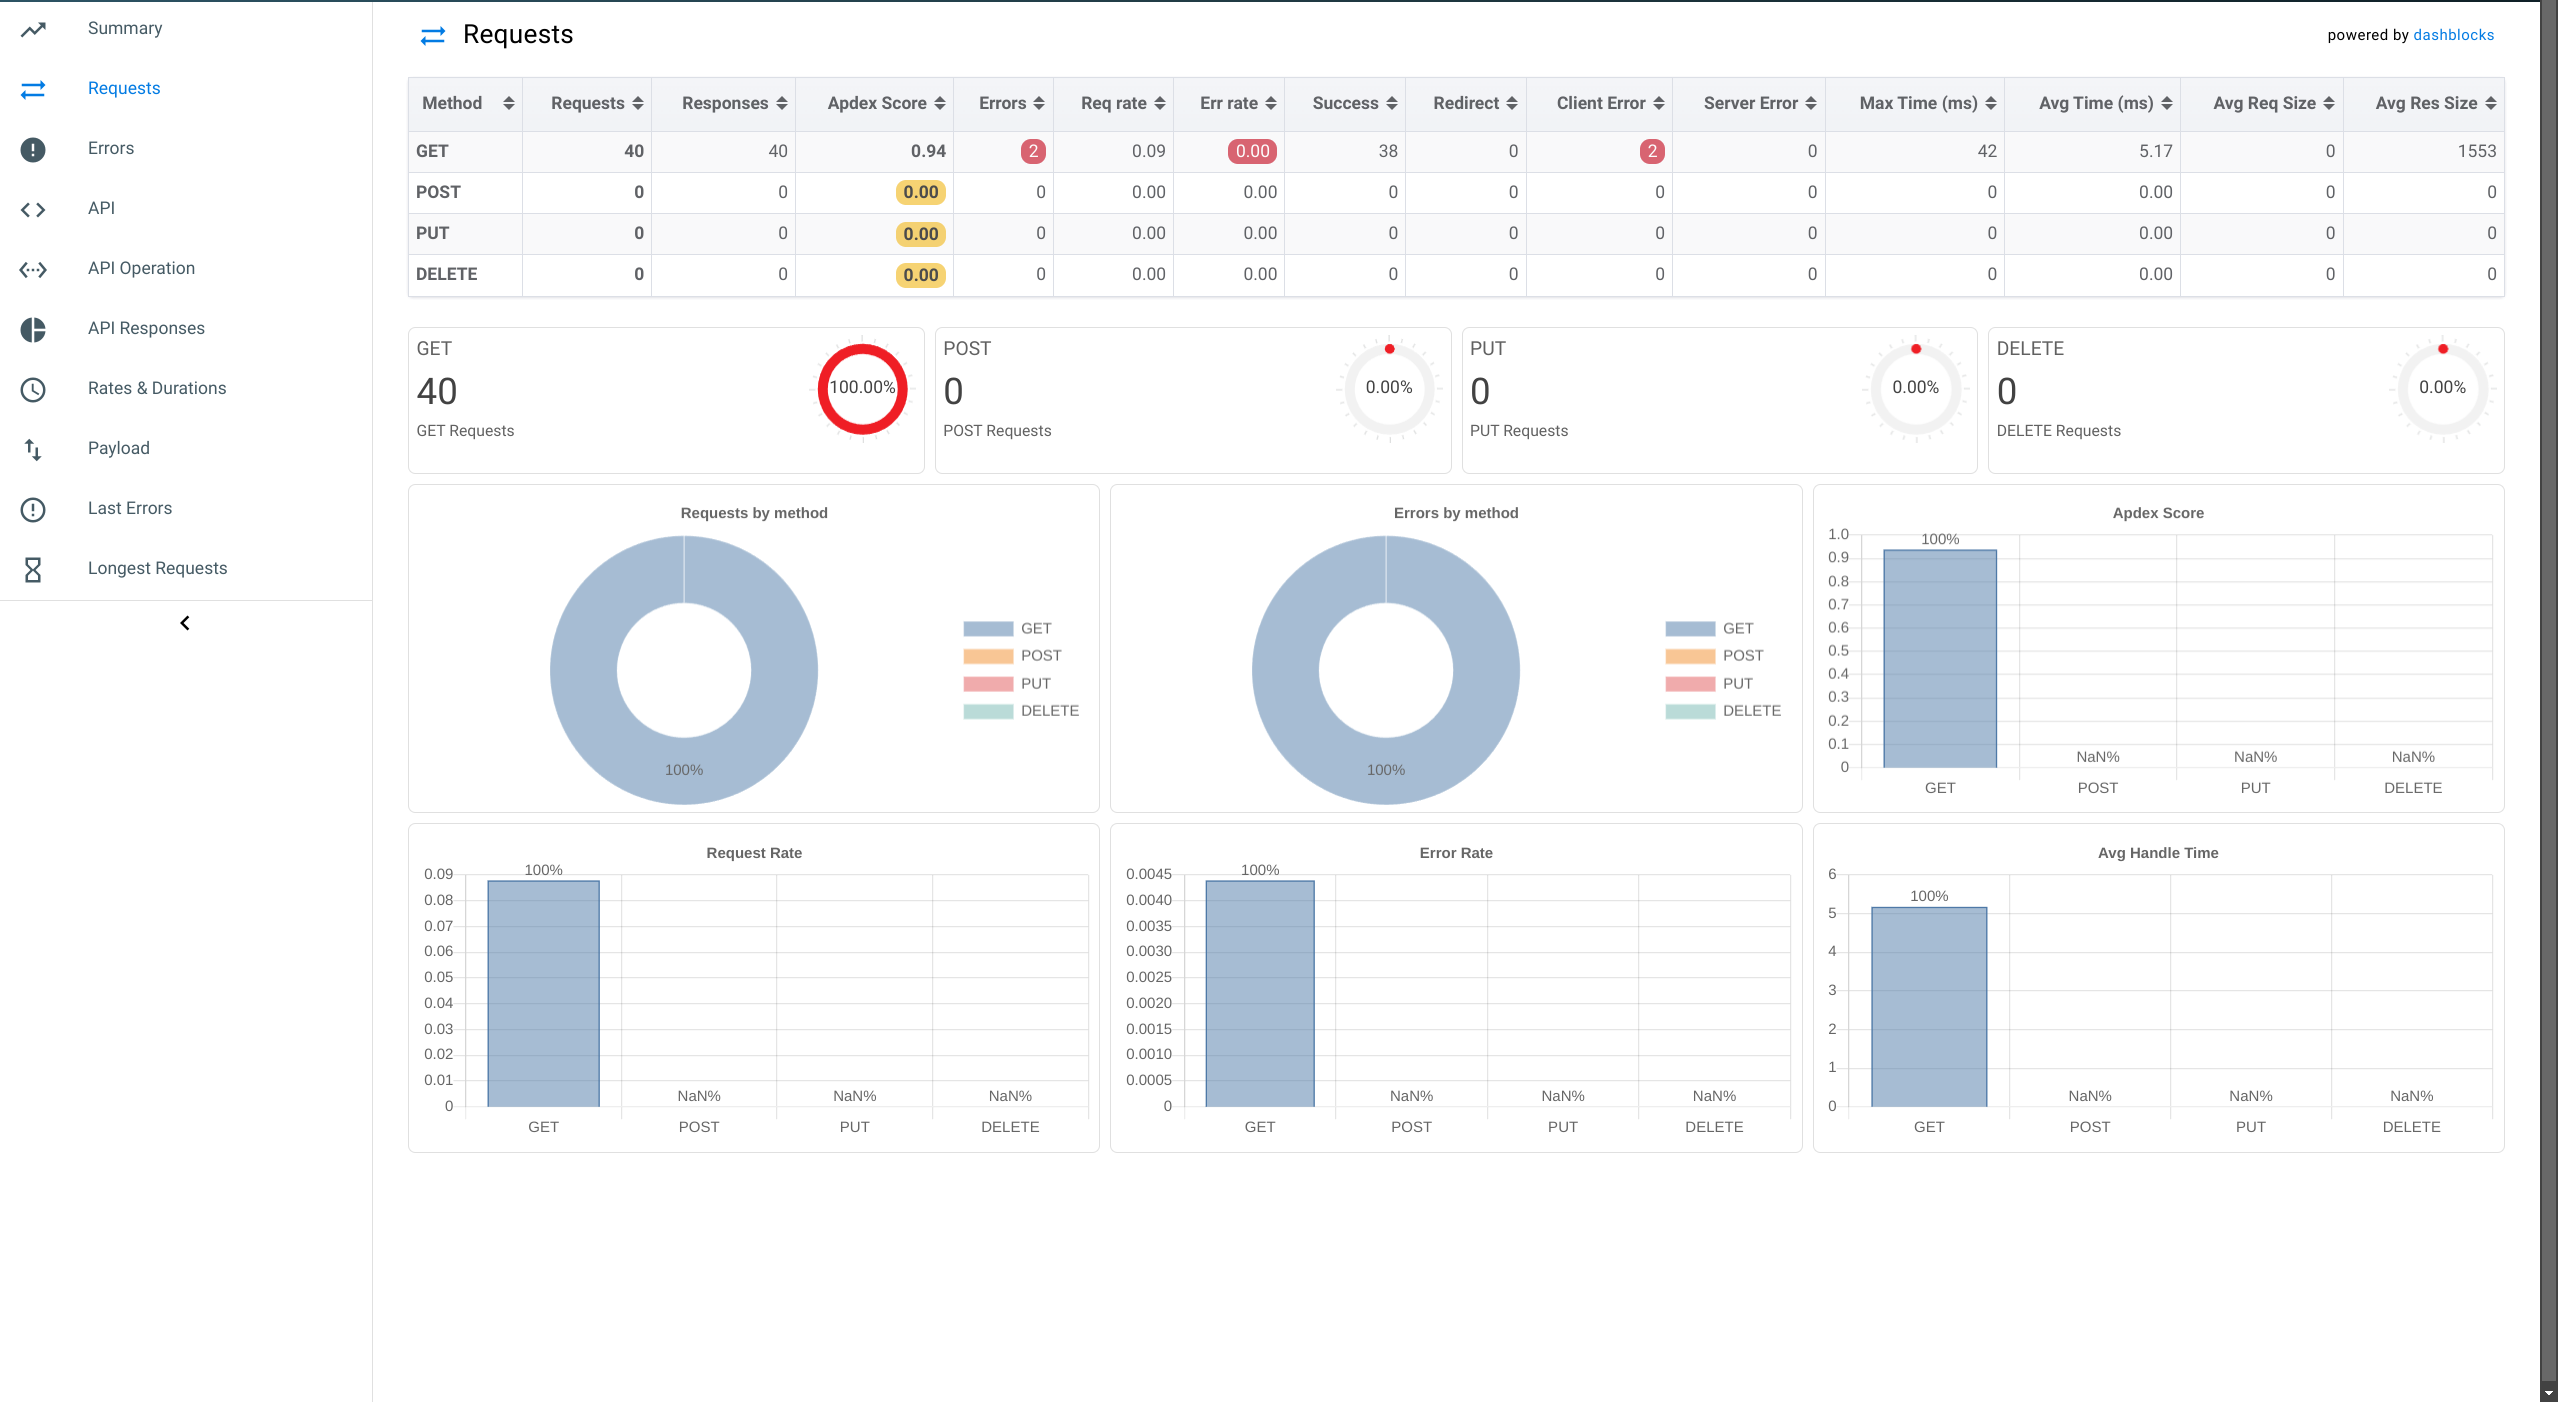Click the Errors exclamation icon in sidebar
The image size is (2558, 1402).
(33, 149)
